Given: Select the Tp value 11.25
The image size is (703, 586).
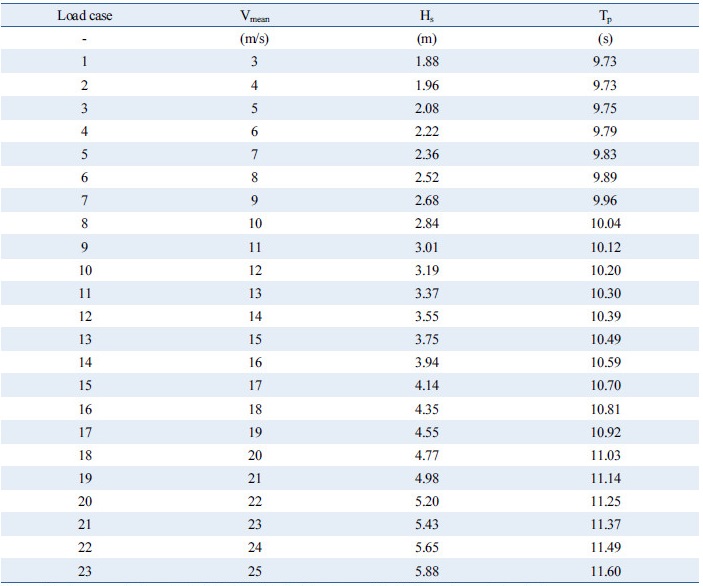Looking at the screenshot, I should point(604,500).
